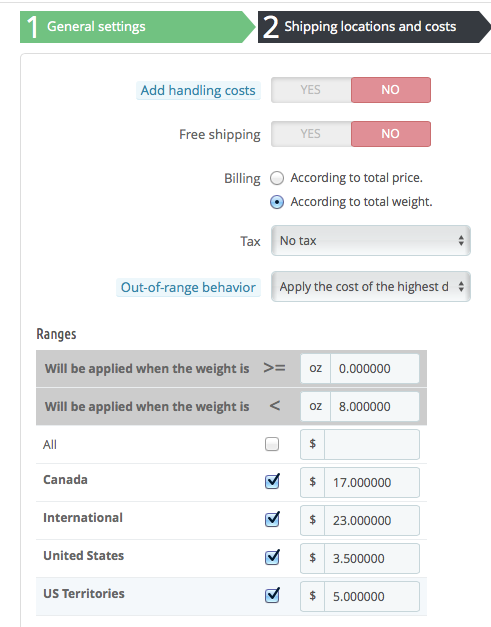Open Out-of-range behavior dropdown
Screen dimensions: 491x627
point(371,287)
